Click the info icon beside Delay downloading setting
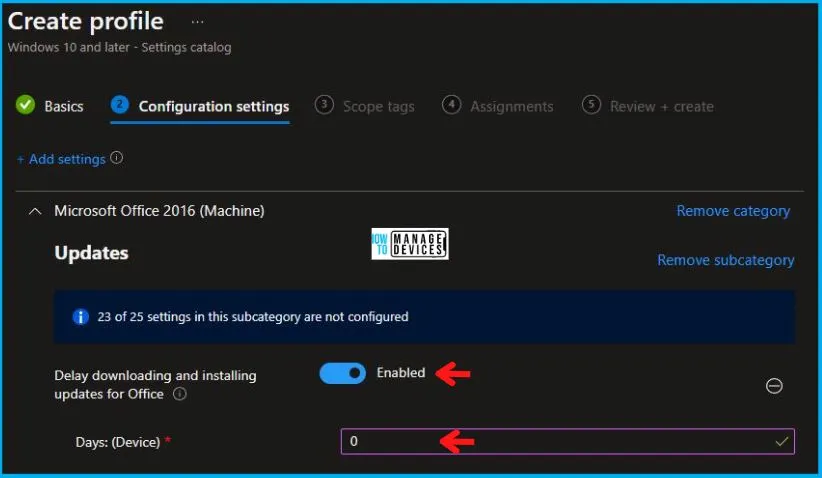This screenshot has height=478, width=822. click(180, 394)
